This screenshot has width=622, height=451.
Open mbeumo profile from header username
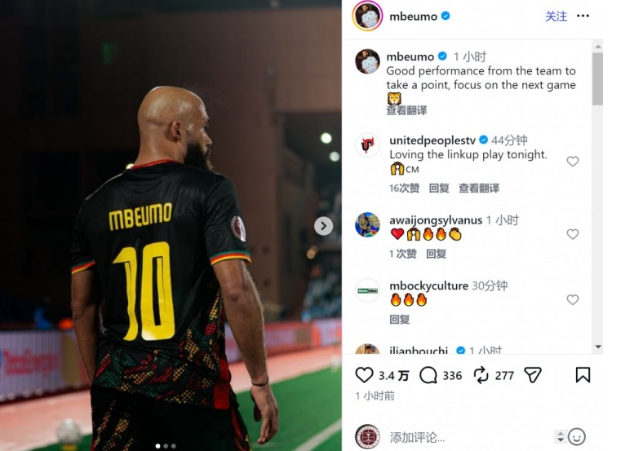pos(413,16)
